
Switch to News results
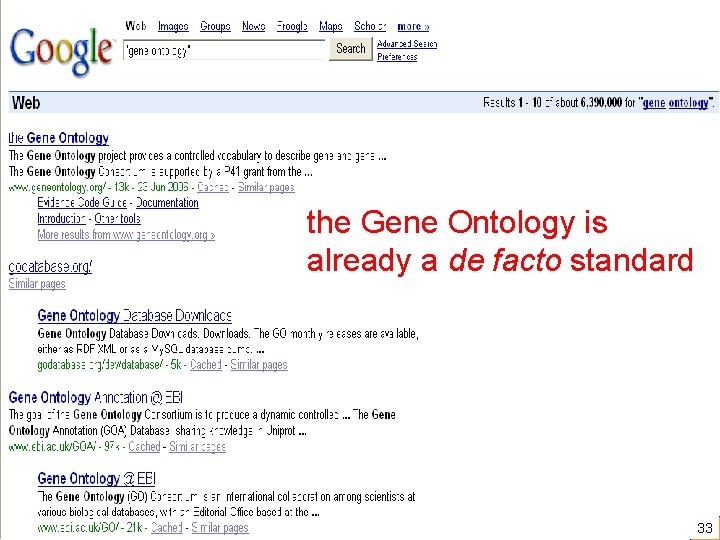click(253, 27)
